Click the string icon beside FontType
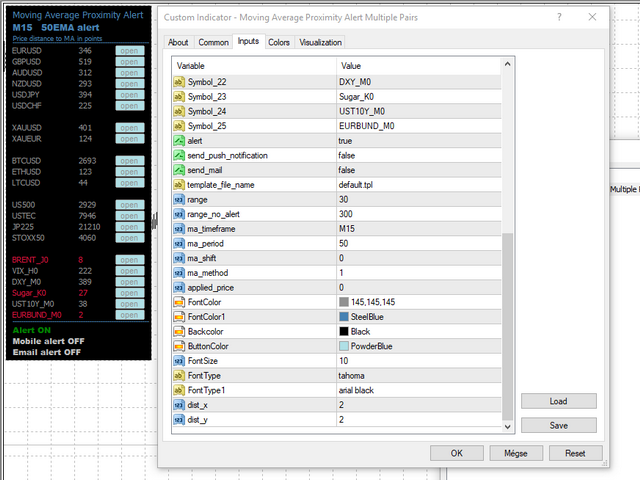 [x=179, y=376]
